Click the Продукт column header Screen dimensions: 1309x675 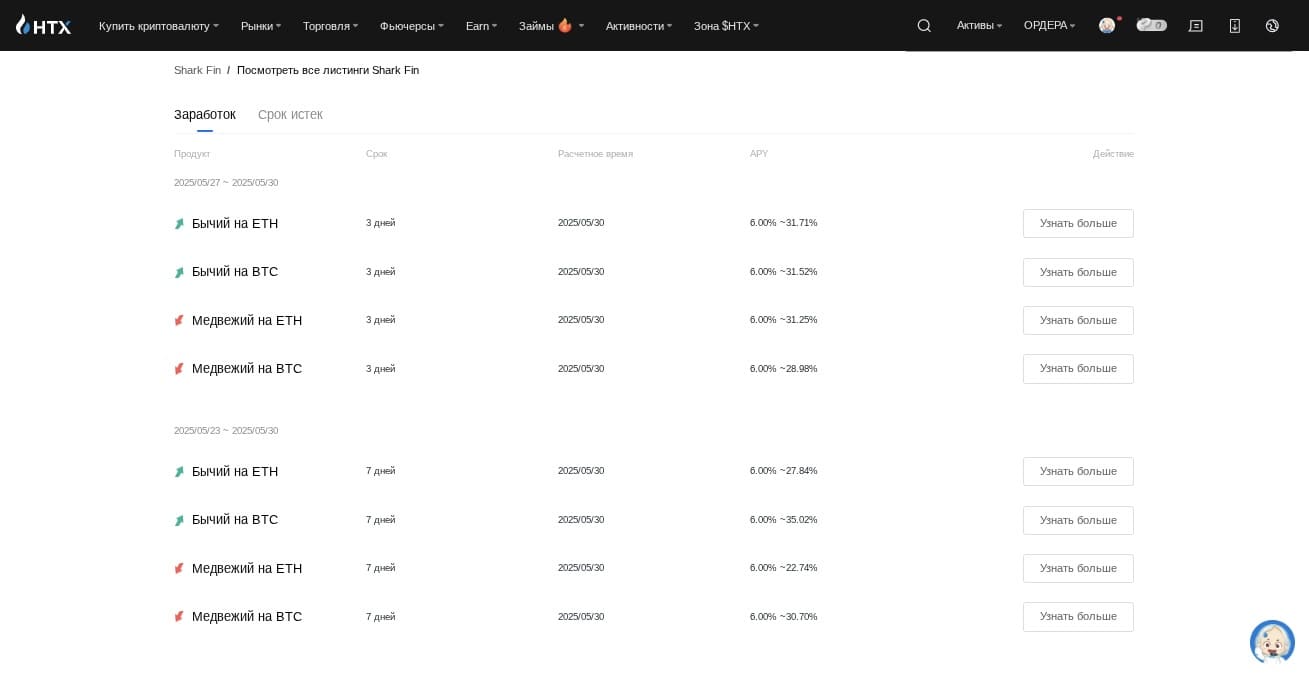click(x=192, y=154)
